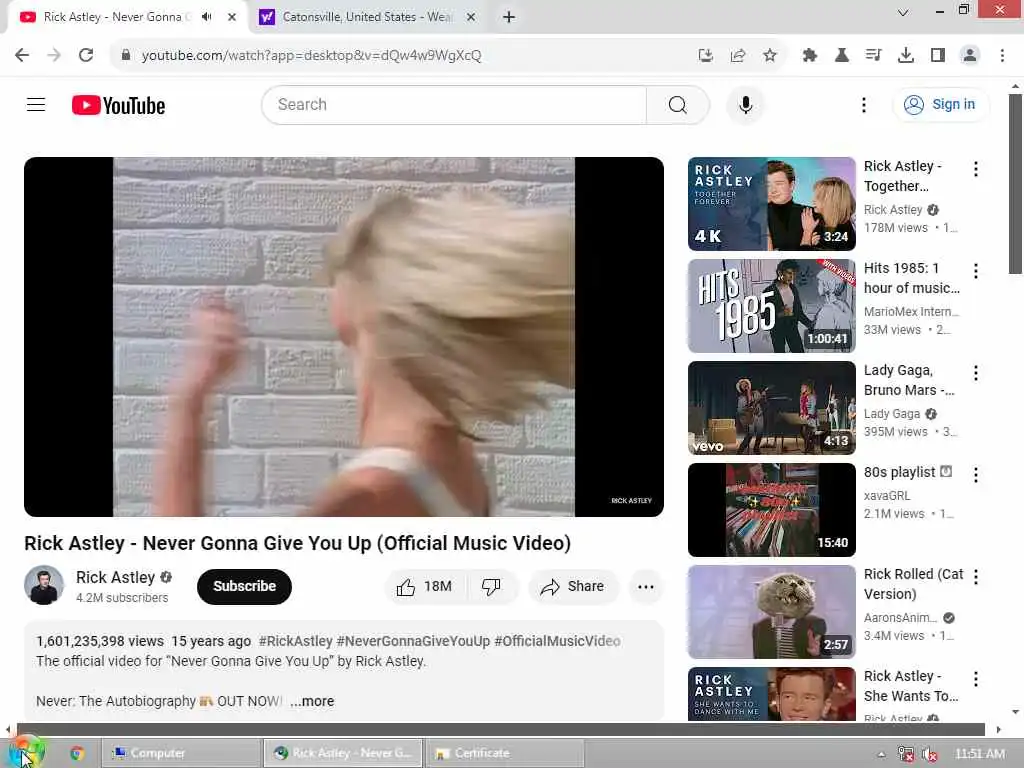Open the tab search dropdown arrow

pyautogui.click(x=903, y=12)
